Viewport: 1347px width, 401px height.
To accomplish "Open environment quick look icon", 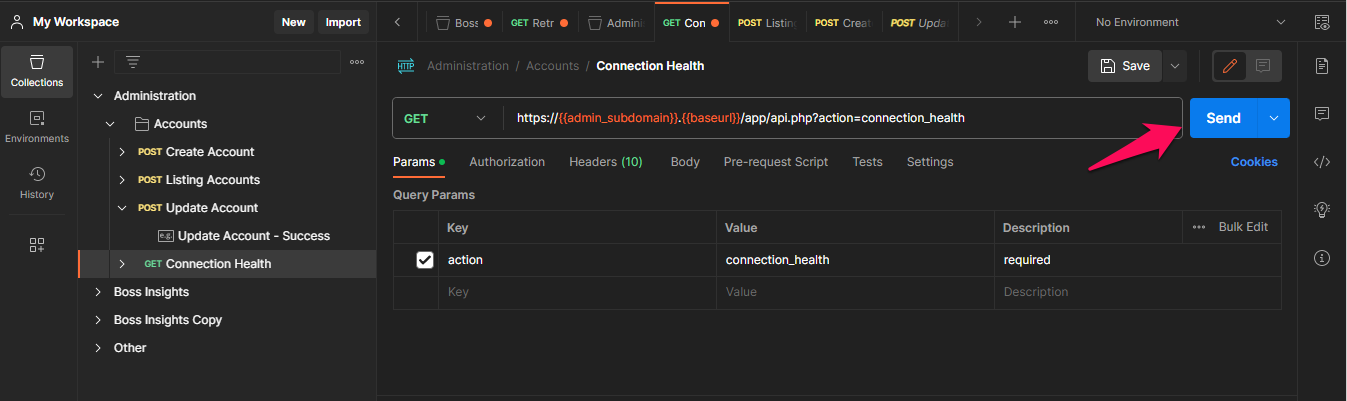I will click(1323, 22).
